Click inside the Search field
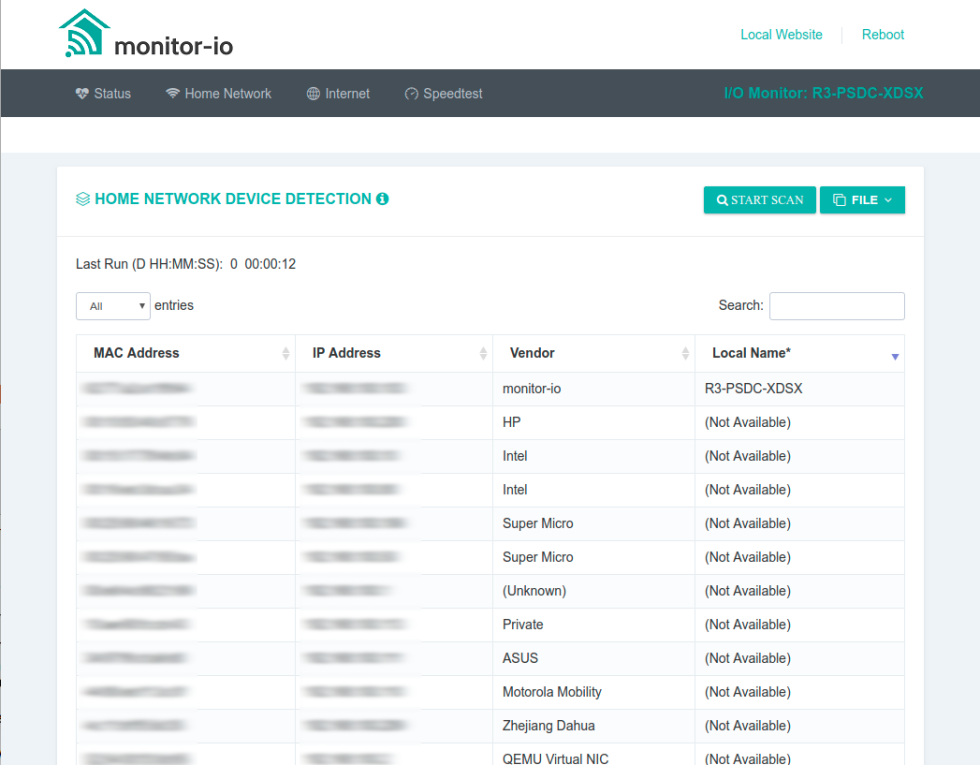 (836, 305)
